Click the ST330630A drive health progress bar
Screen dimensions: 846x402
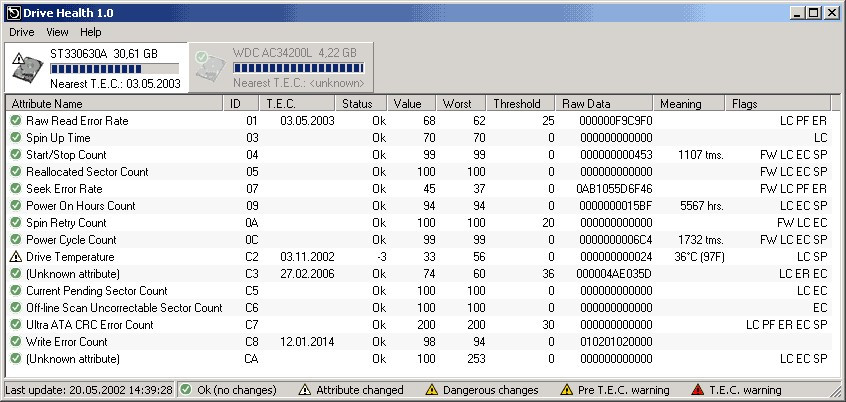(x=114, y=69)
